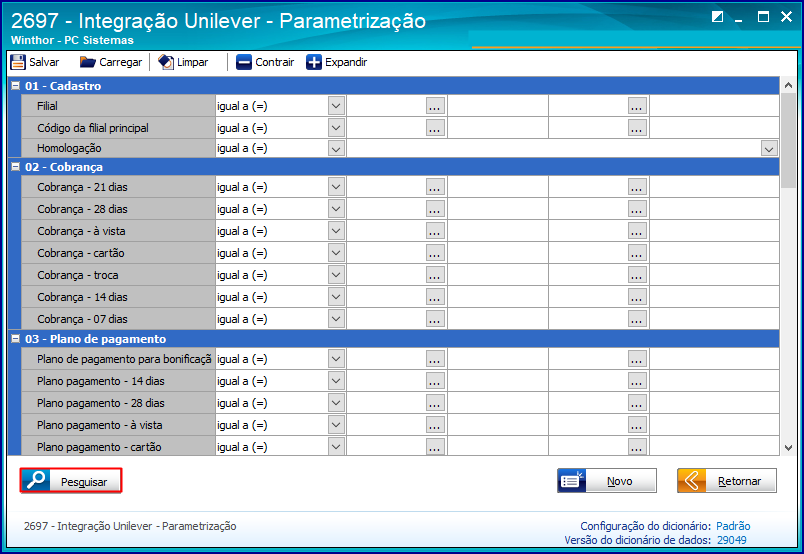Screen dimensions: 804x554
Task: Click the Retornar button
Action: [x=727, y=481]
